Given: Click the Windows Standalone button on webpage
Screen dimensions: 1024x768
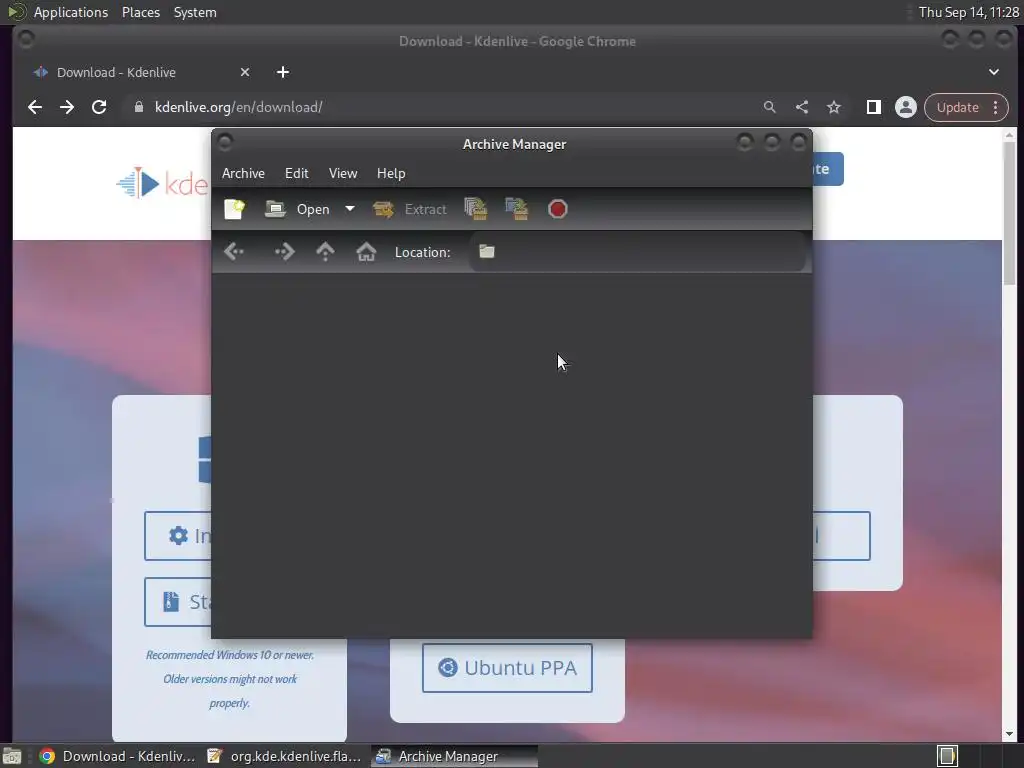Looking at the screenshot, I should [x=178, y=601].
